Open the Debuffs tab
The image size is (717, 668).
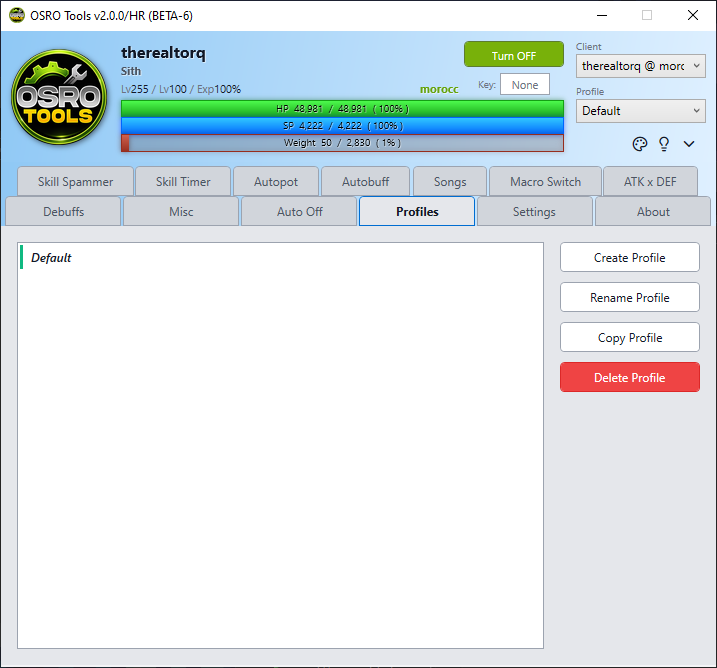[x=63, y=211]
